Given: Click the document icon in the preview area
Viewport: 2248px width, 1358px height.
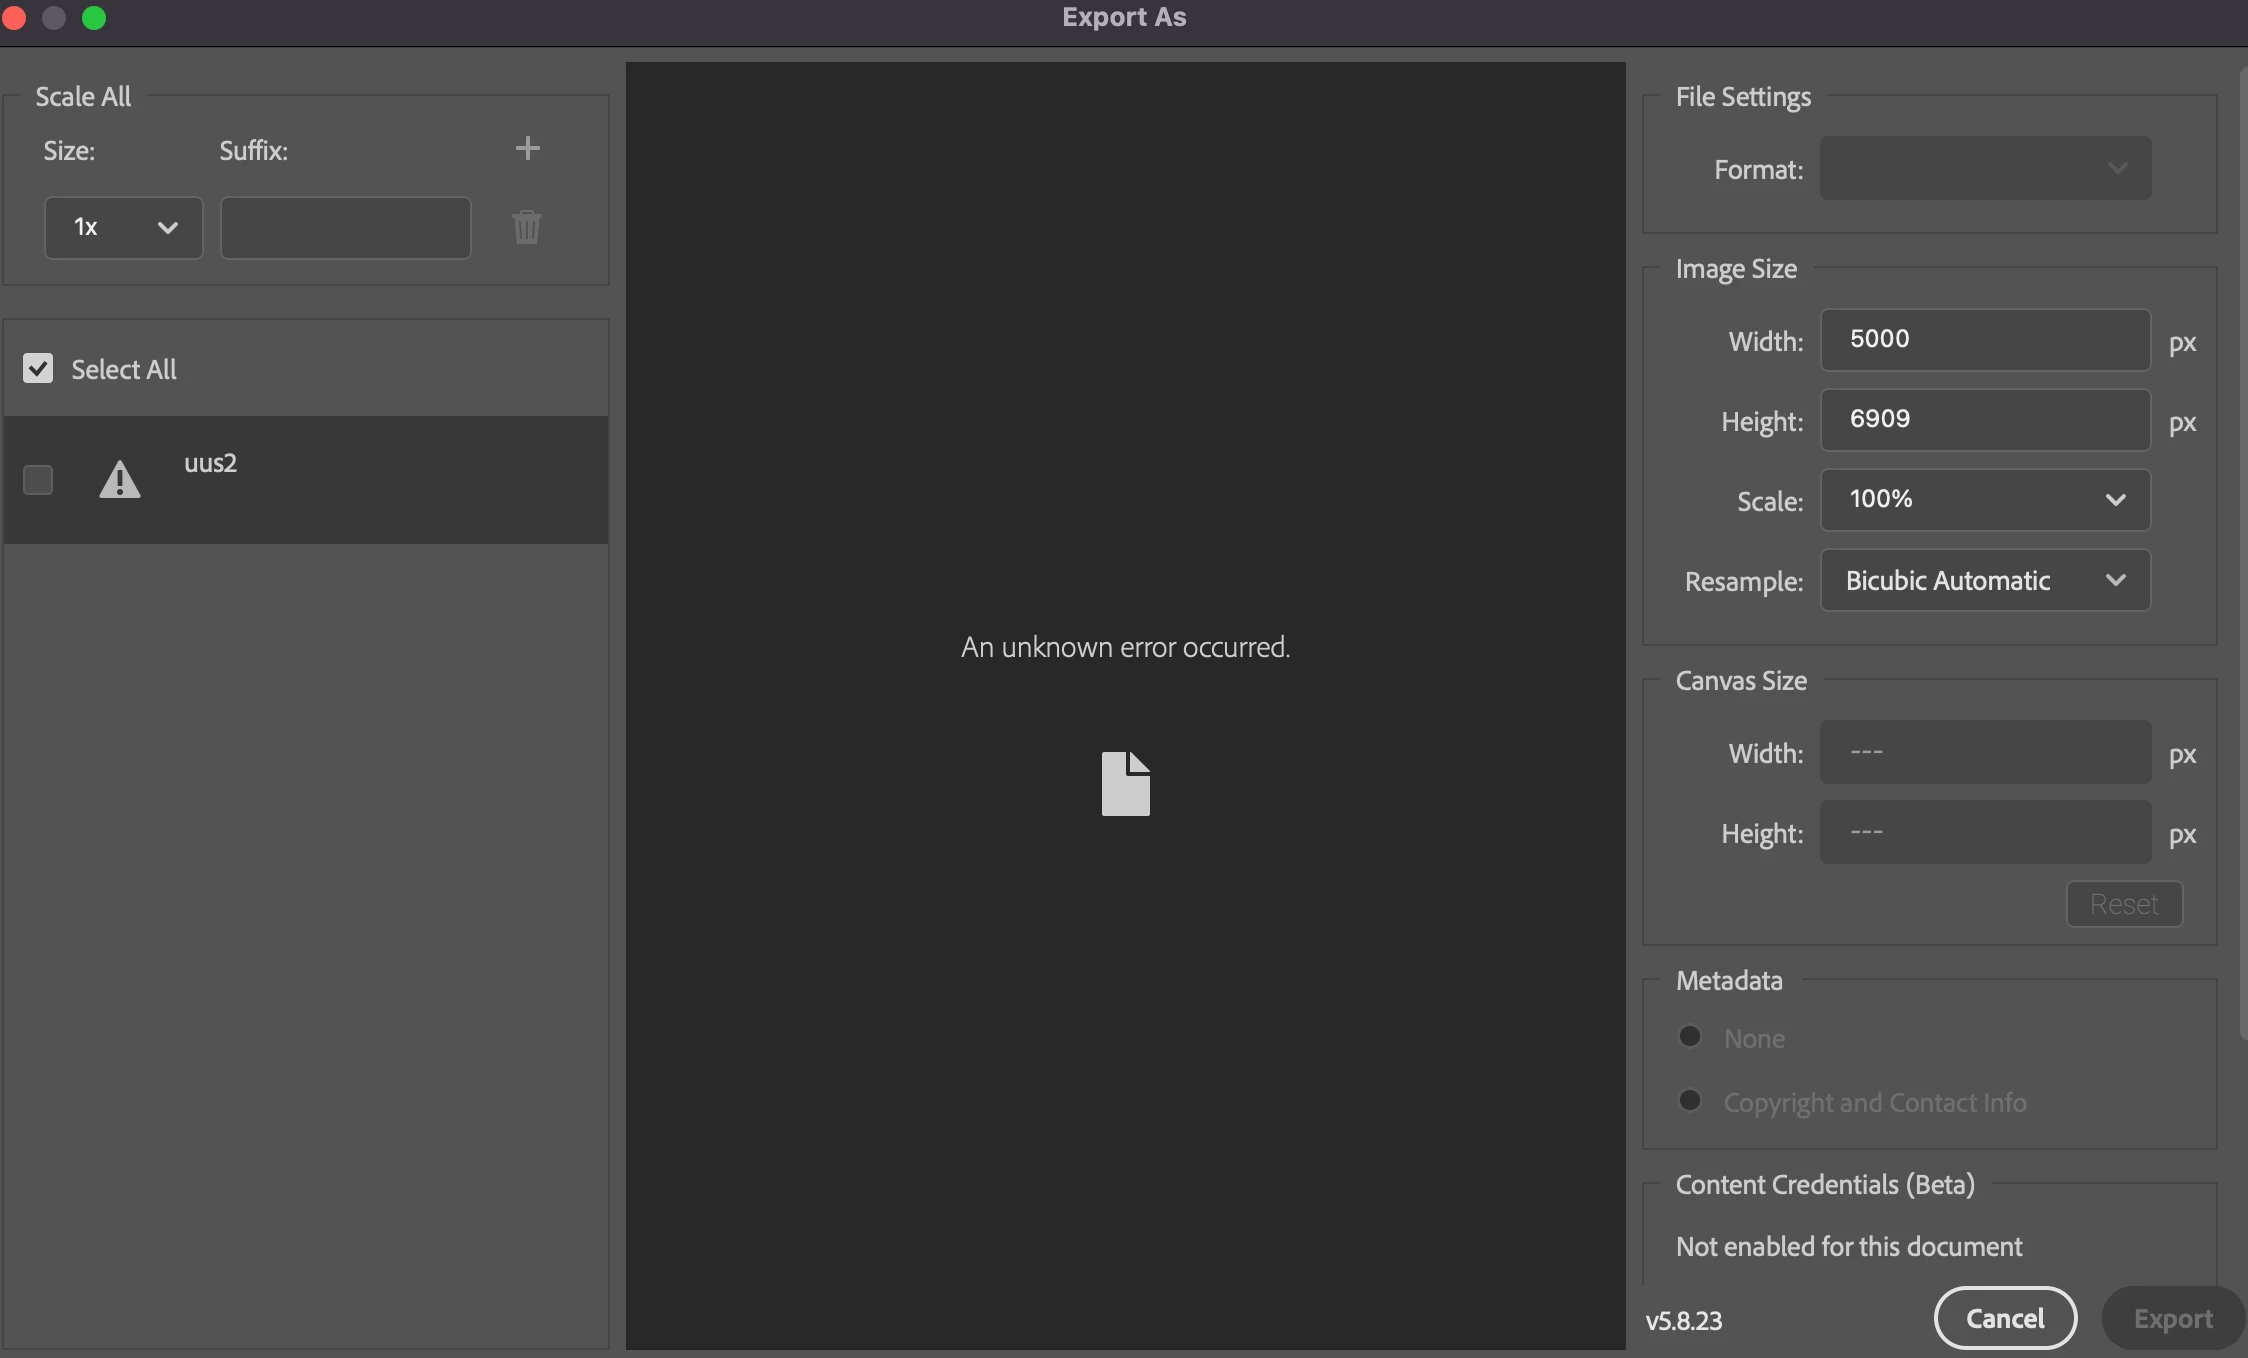Looking at the screenshot, I should click(x=1125, y=784).
